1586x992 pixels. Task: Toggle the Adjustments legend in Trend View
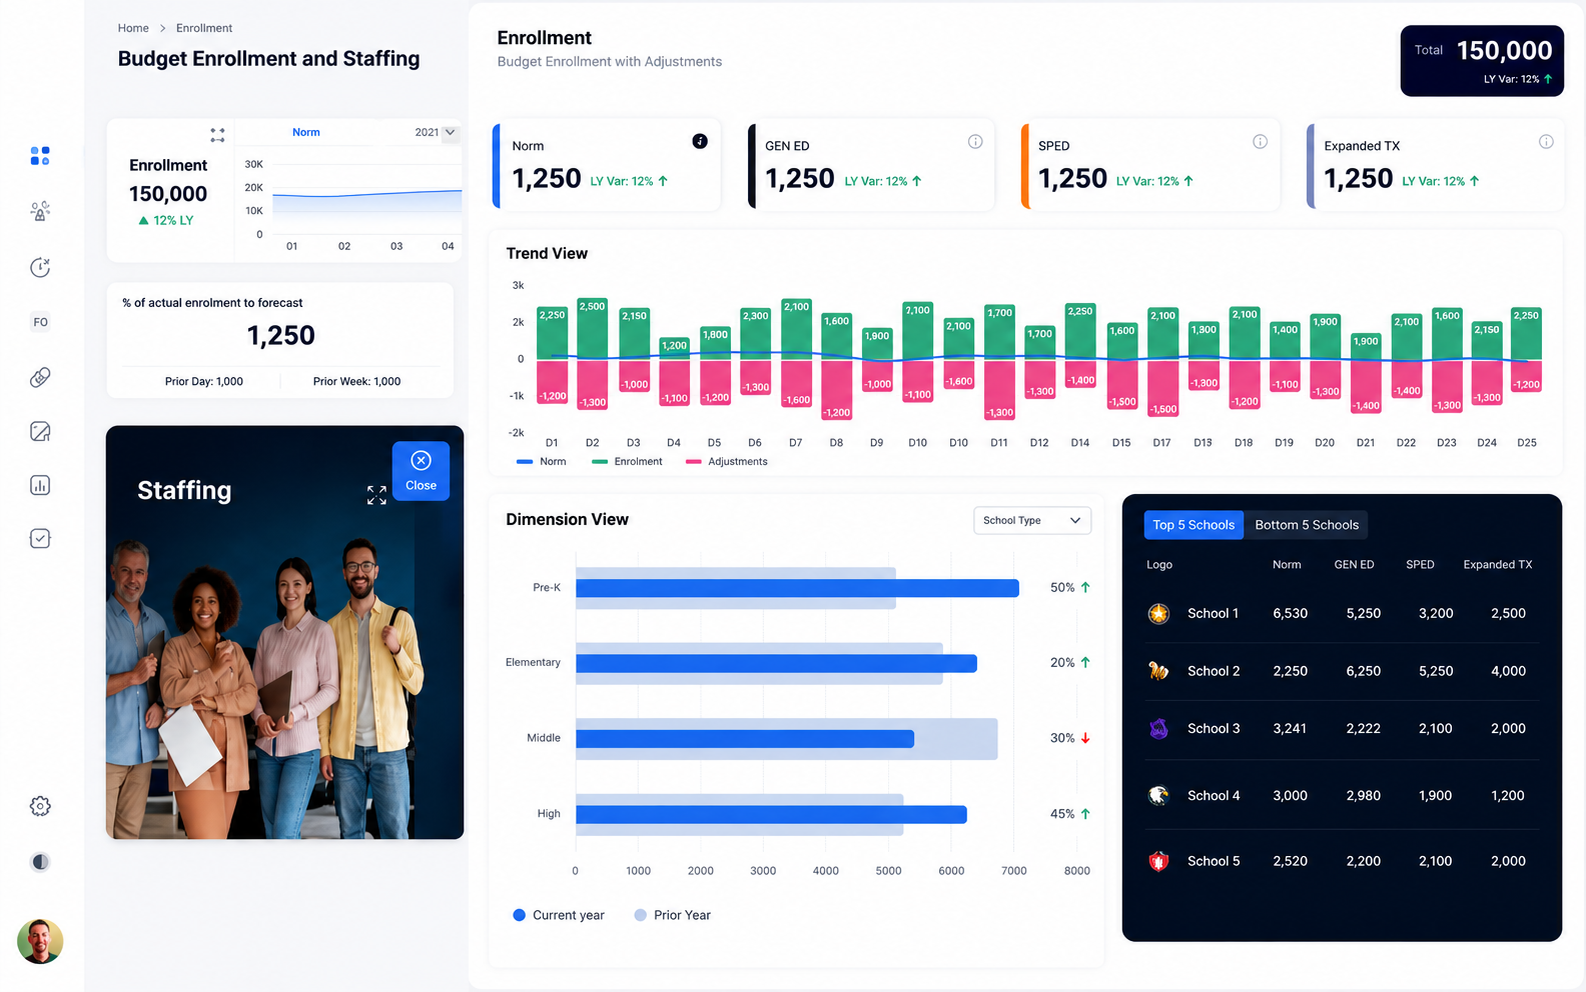726,461
